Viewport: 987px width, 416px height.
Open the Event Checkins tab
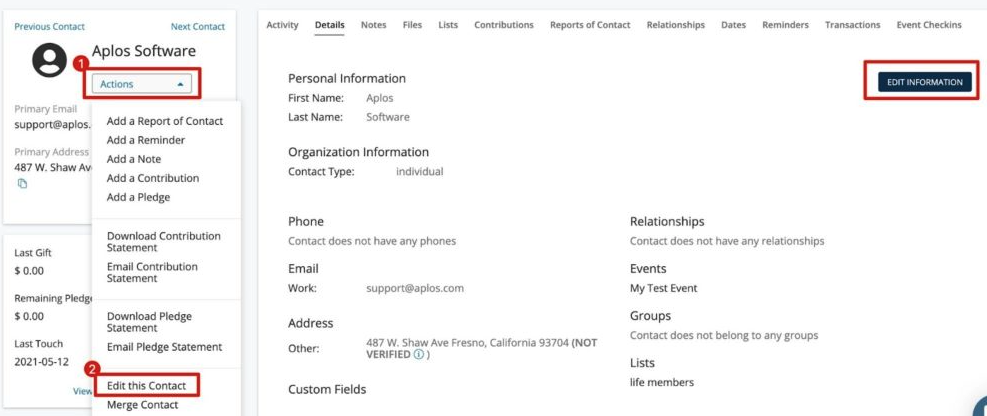coord(929,25)
